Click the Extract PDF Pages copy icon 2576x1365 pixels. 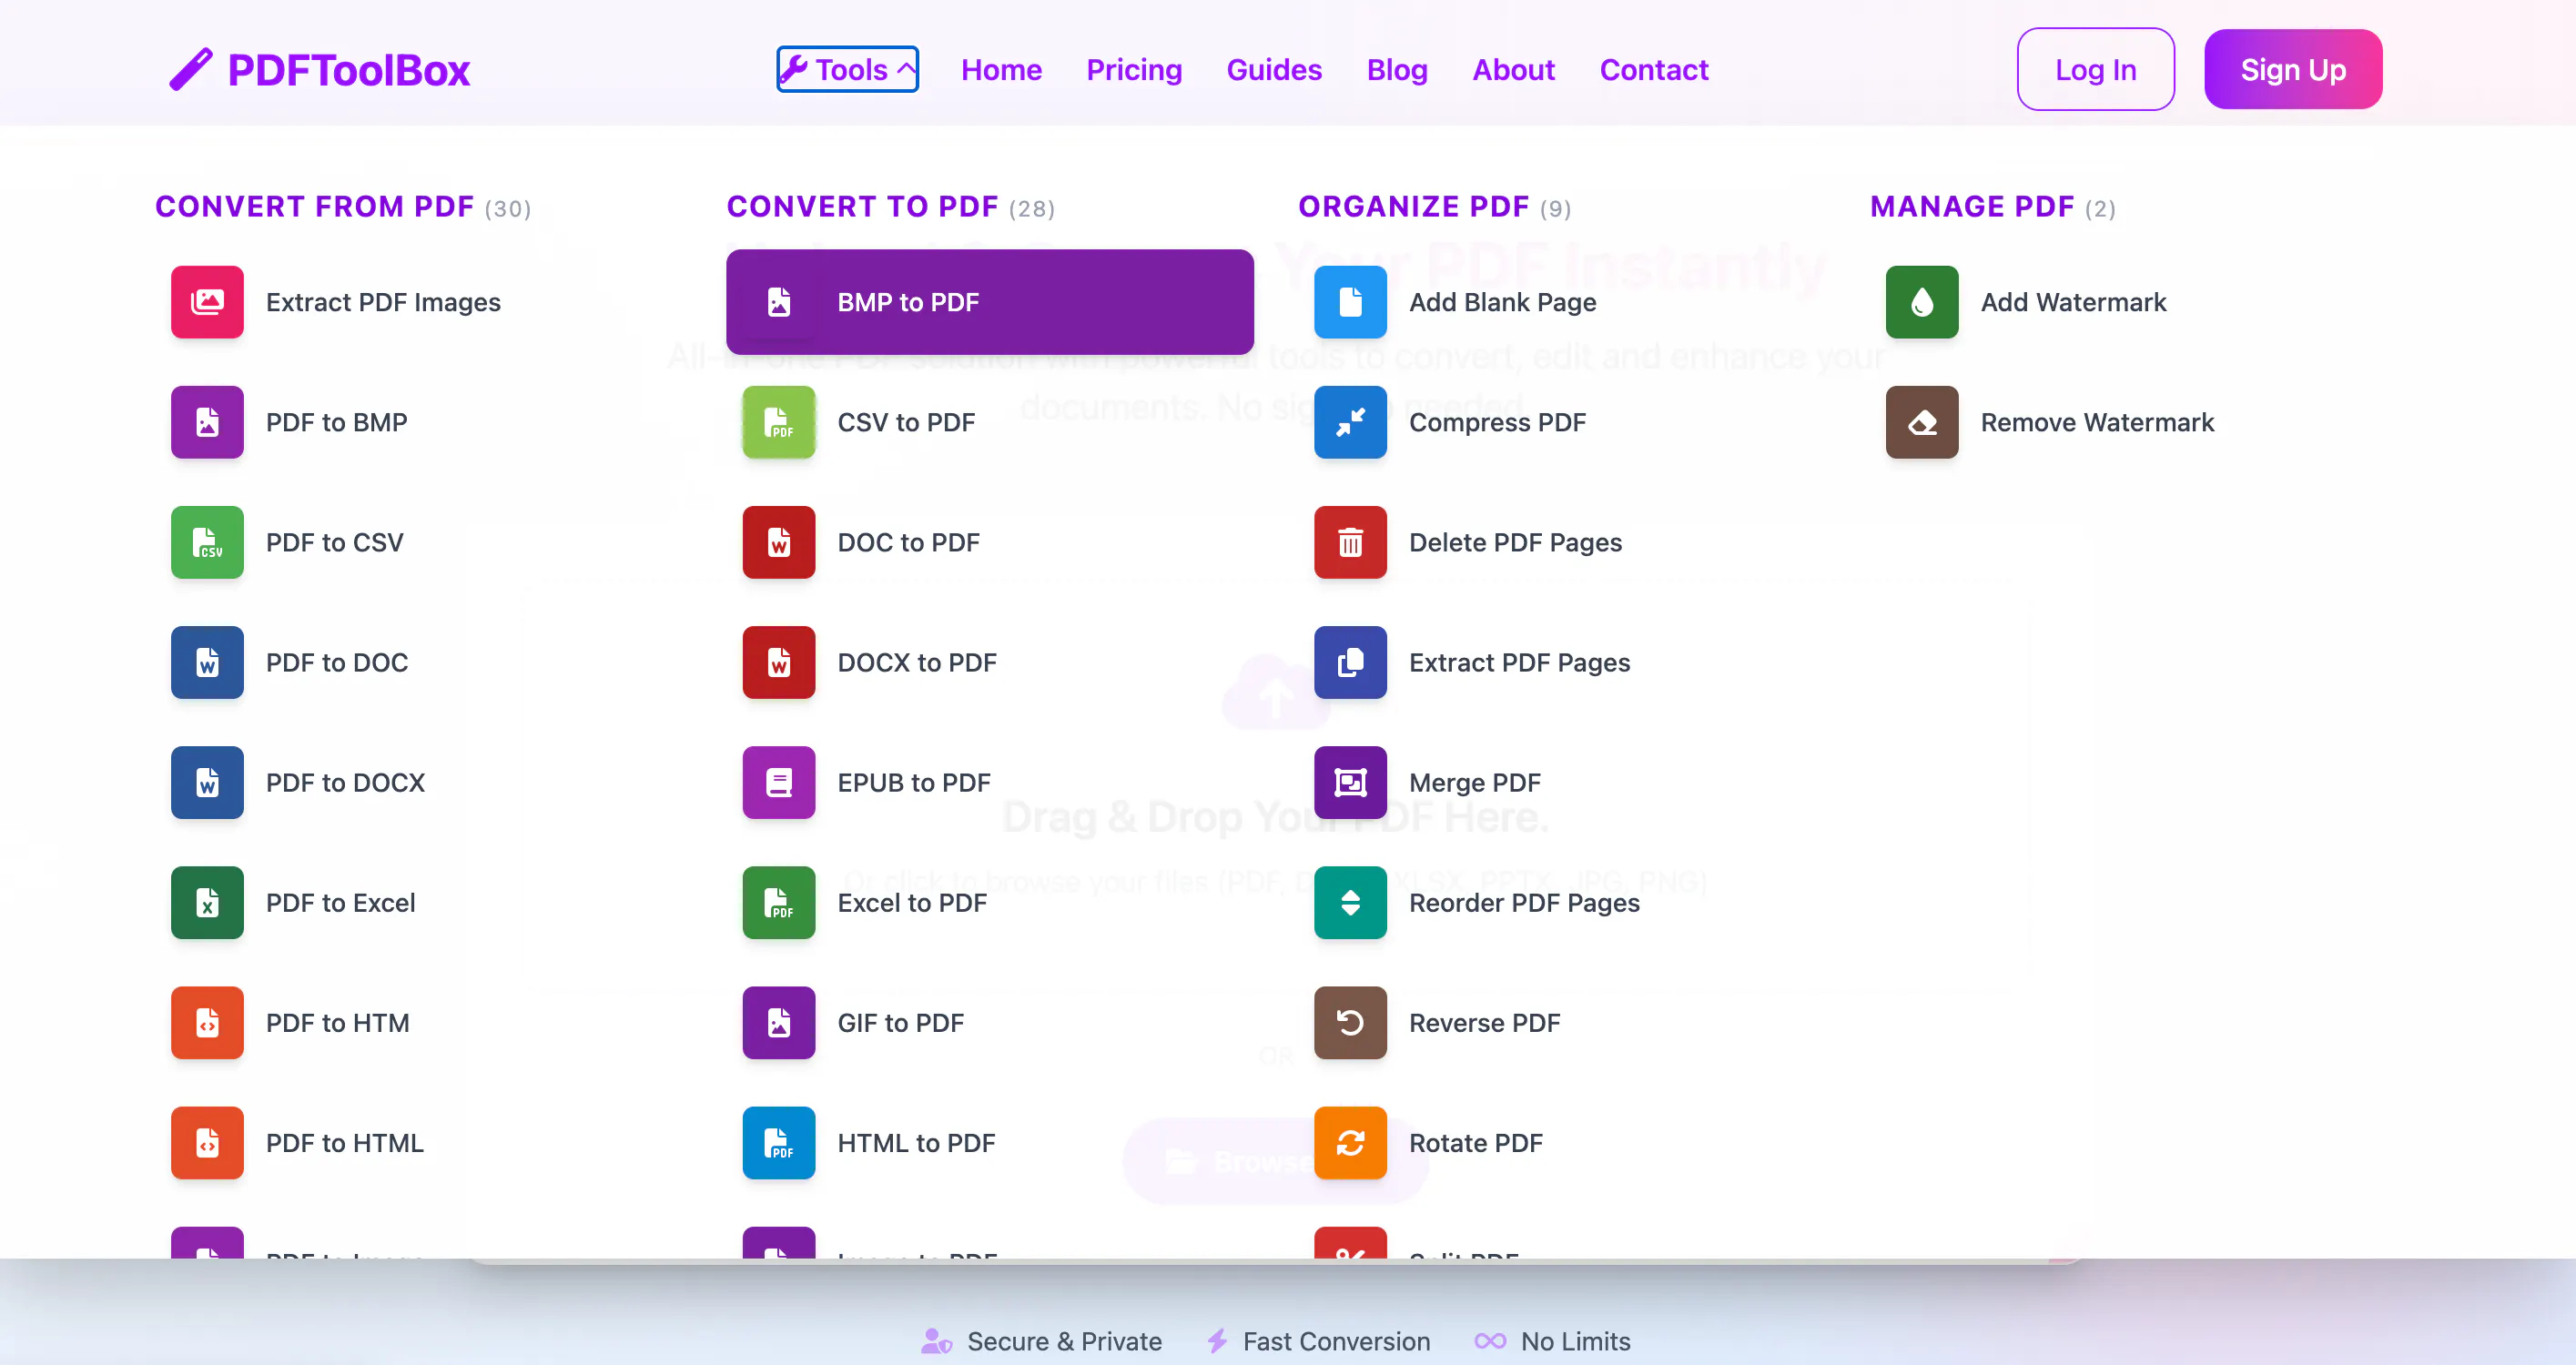[1350, 662]
